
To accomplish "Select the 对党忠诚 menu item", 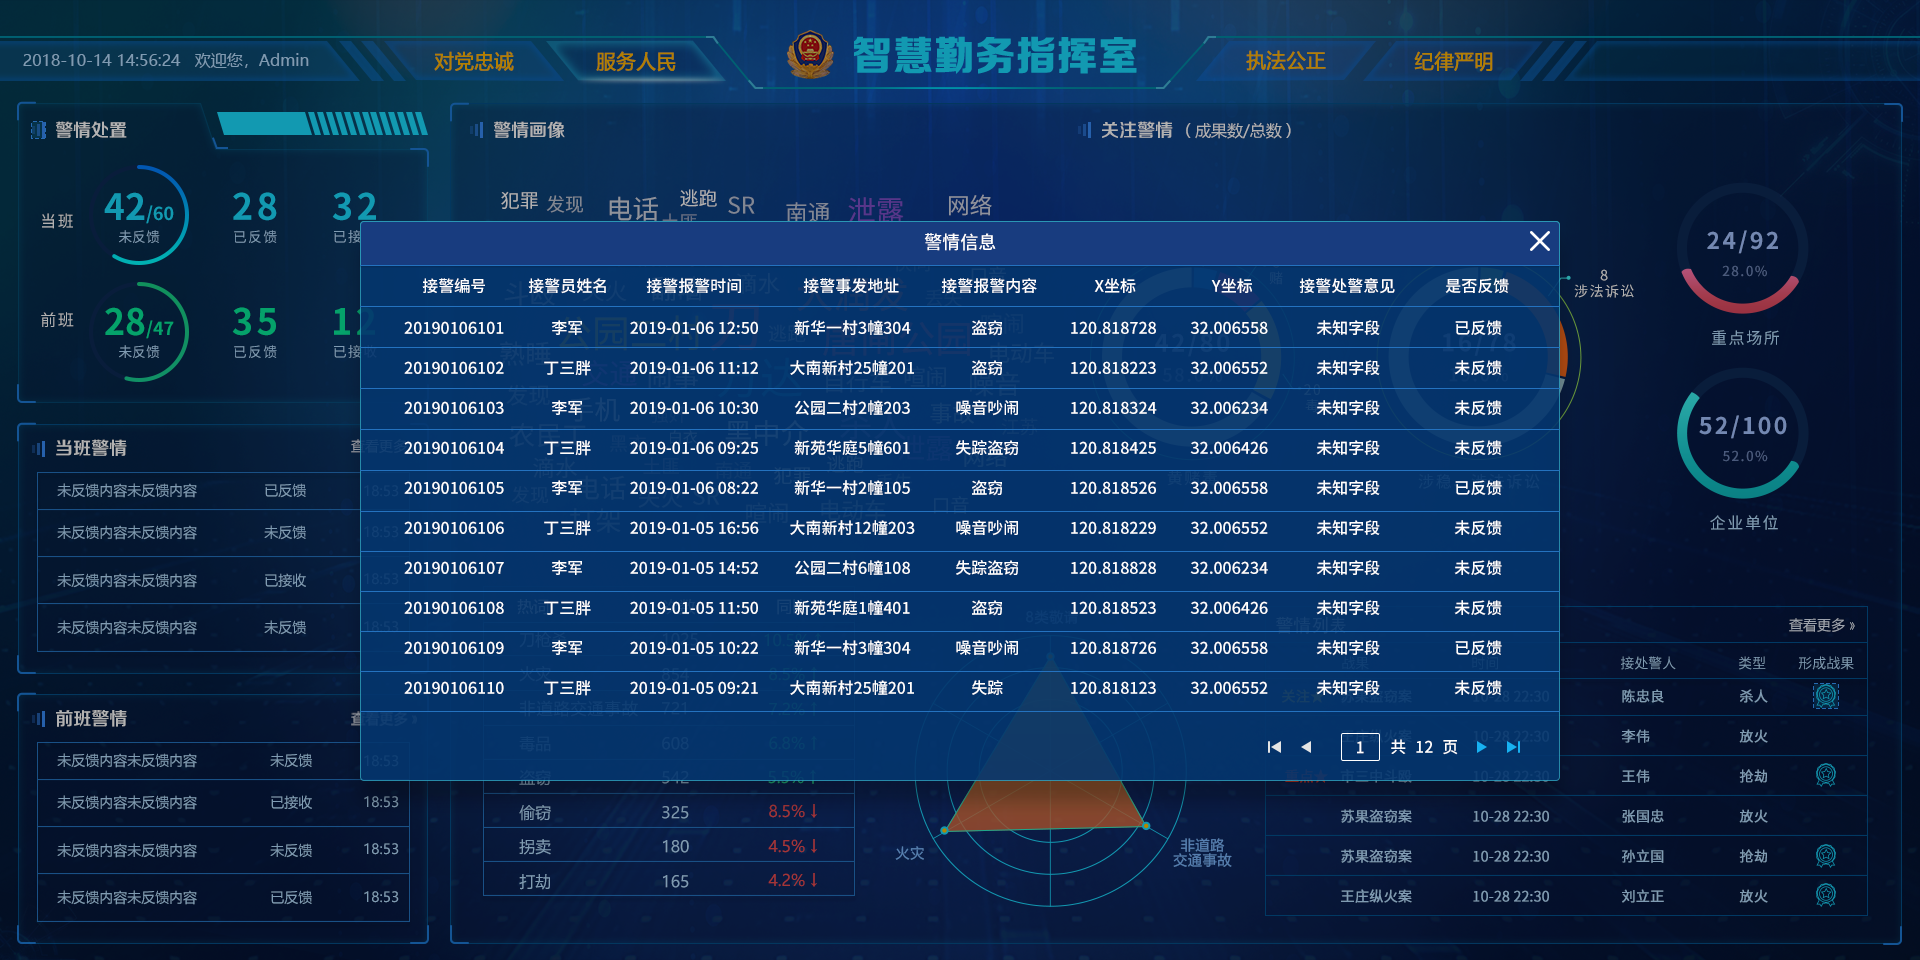I will [x=472, y=61].
